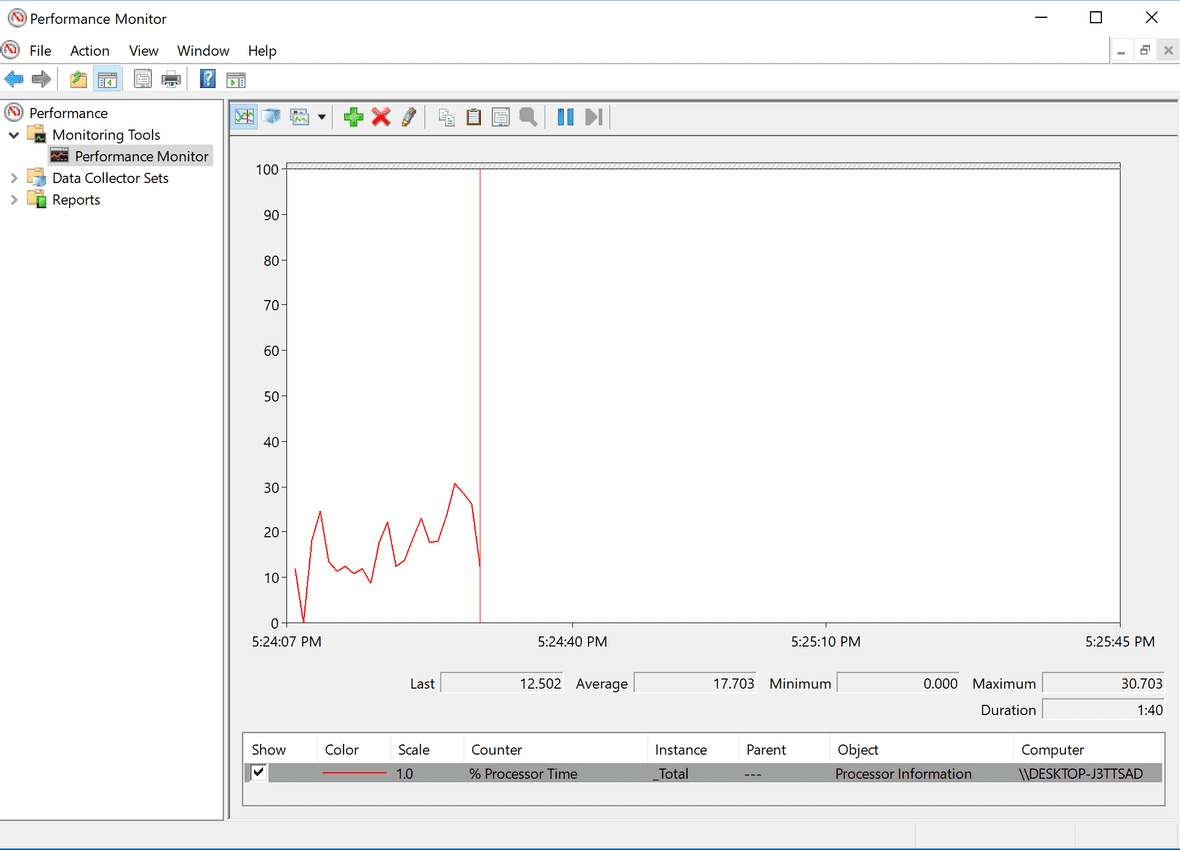Copy properties using the copy icon
The image size is (1180, 850).
pos(446,116)
